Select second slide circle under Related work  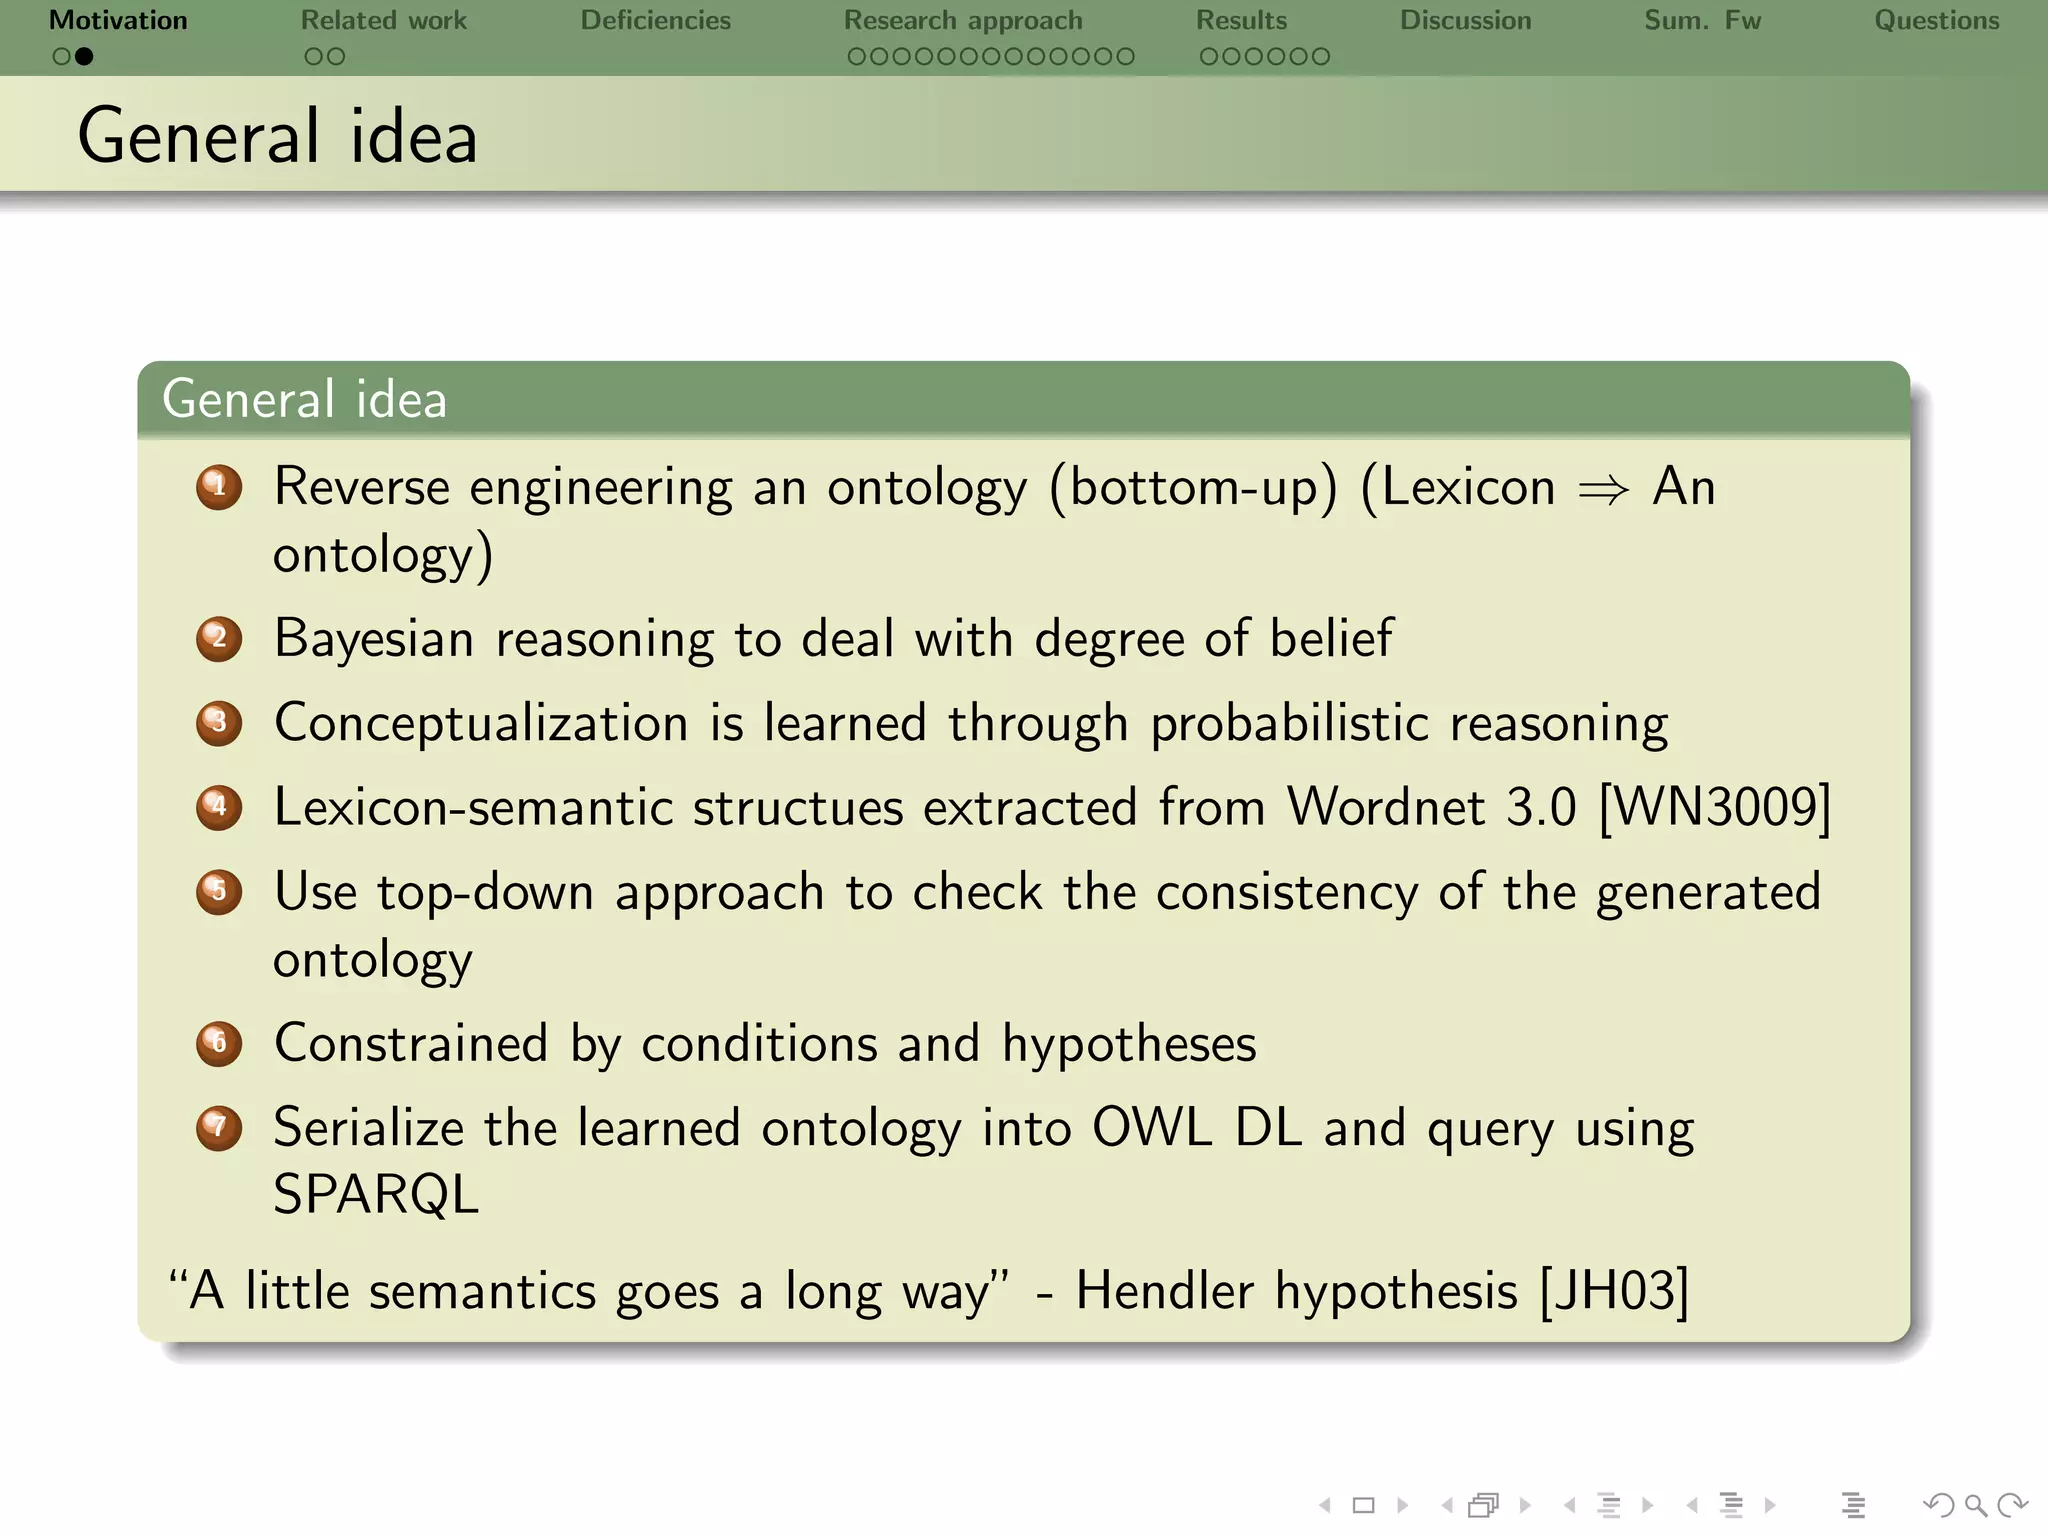(x=336, y=57)
